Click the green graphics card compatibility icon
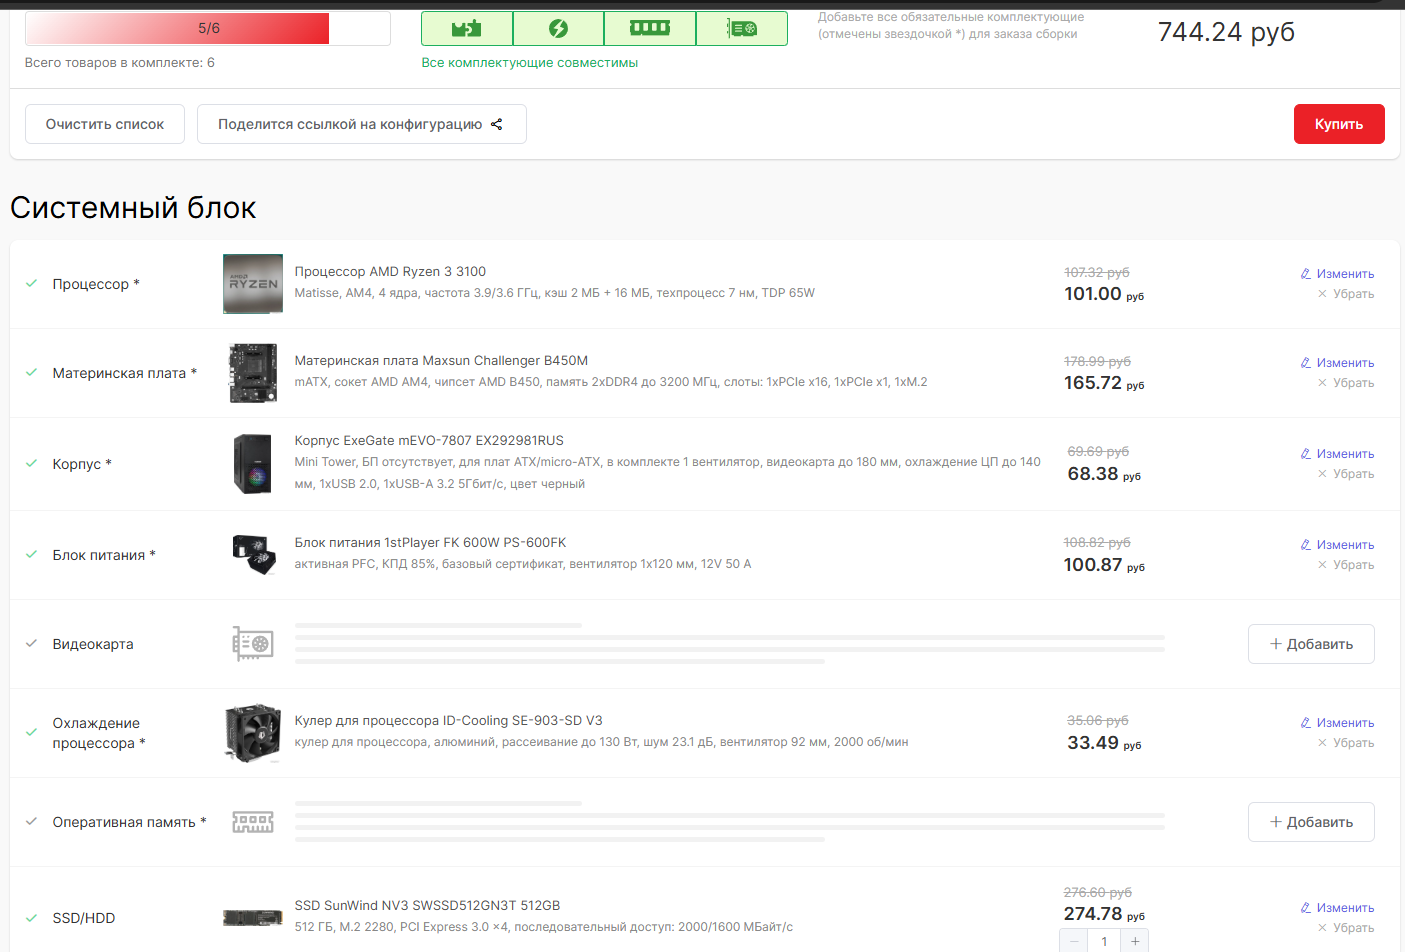Image resolution: width=1405 pixels, height=952 pixels. [x=742, y=29]
